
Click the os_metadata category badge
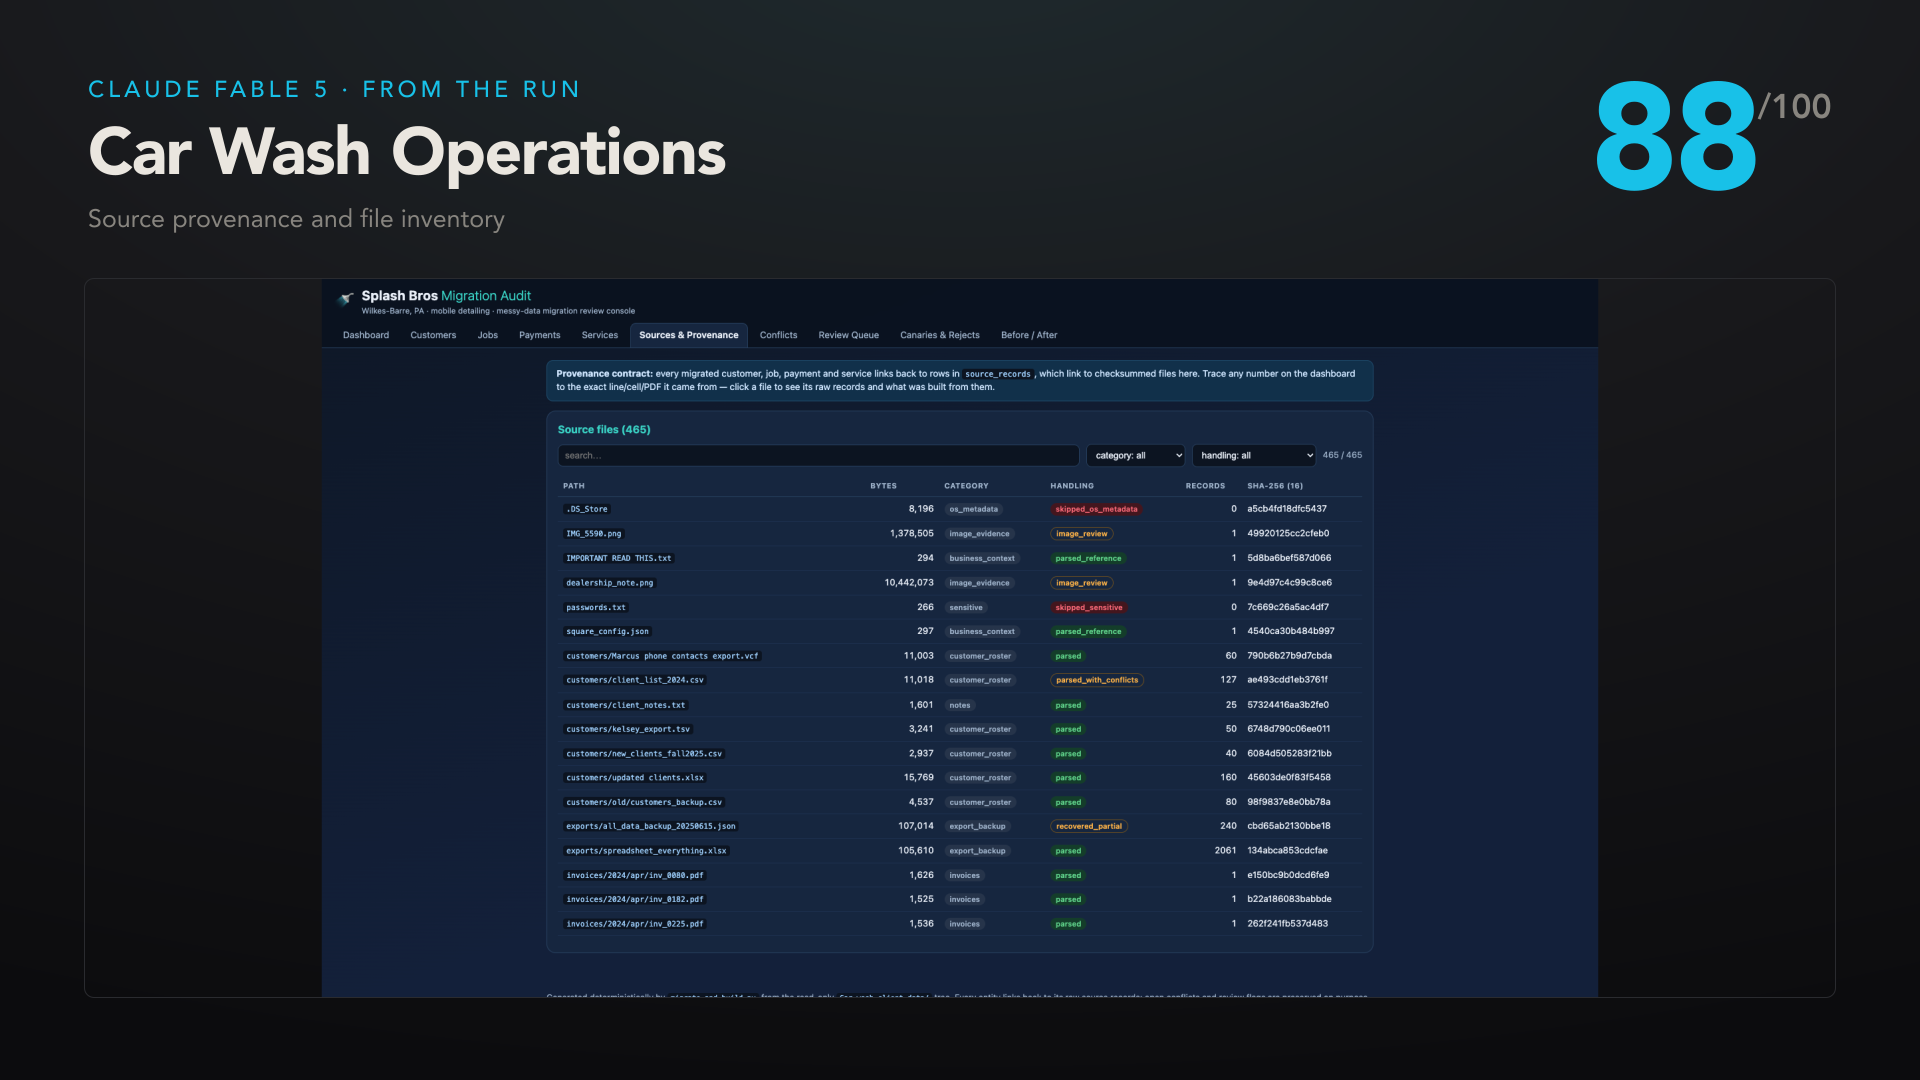coord(974,509)
